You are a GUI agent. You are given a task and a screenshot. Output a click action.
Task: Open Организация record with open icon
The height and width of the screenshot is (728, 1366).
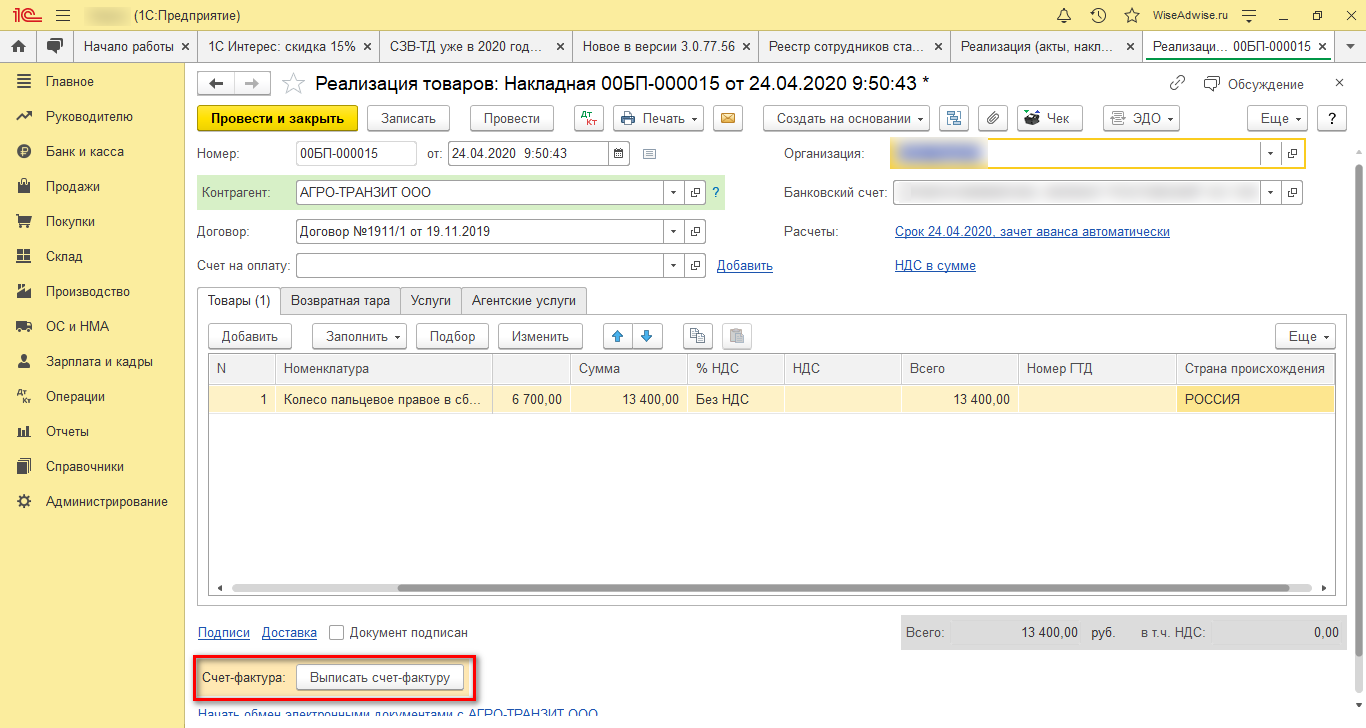click(x=1292, y=153)
